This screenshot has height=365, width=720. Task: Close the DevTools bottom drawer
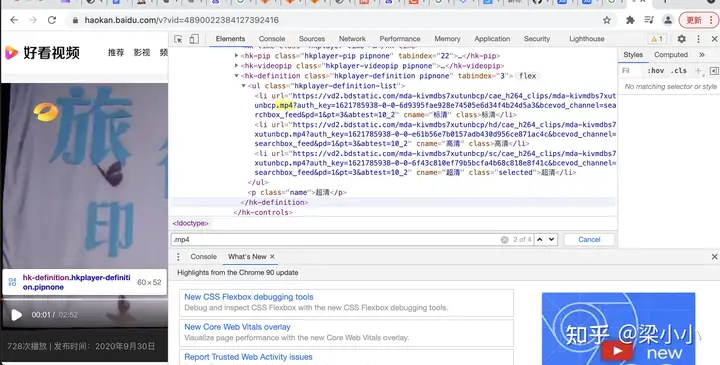click(714, 257)
